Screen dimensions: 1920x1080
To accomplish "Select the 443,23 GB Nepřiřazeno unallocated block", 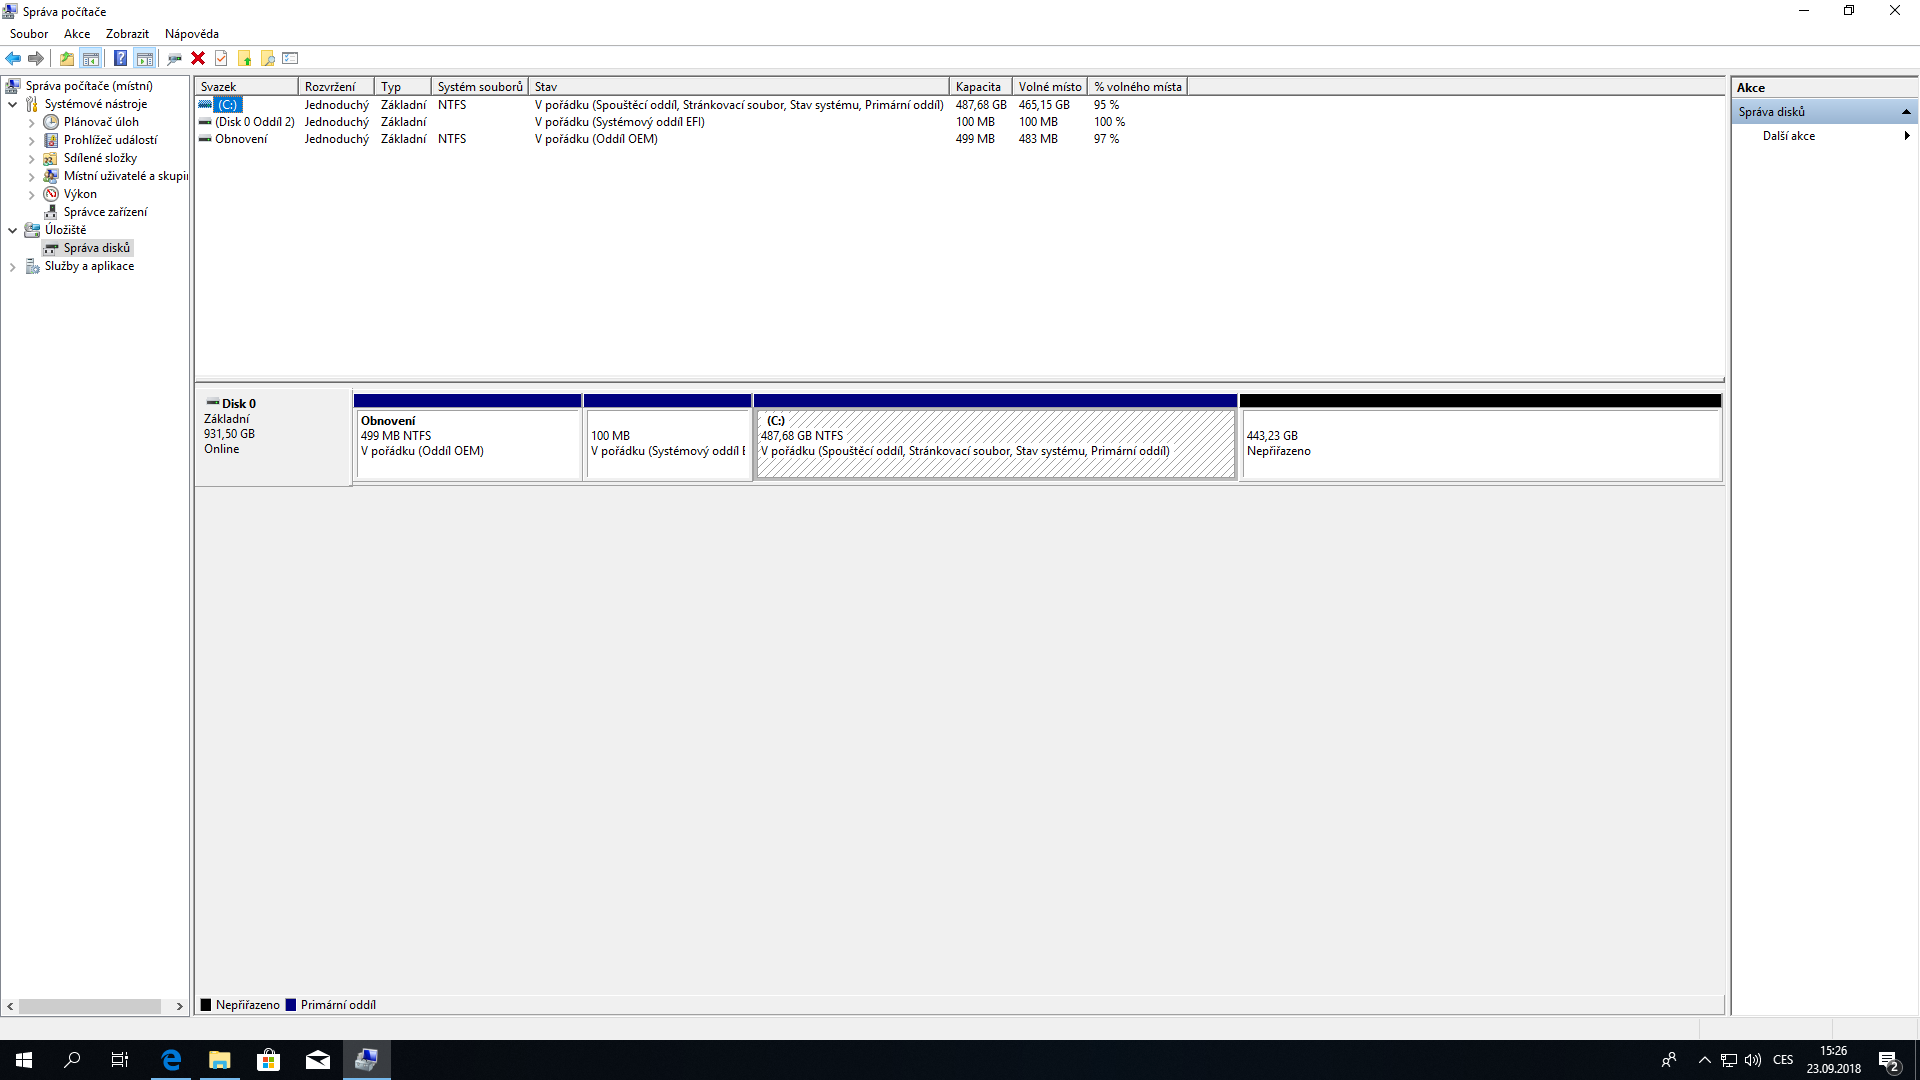I will click(x=1480, y=444).
